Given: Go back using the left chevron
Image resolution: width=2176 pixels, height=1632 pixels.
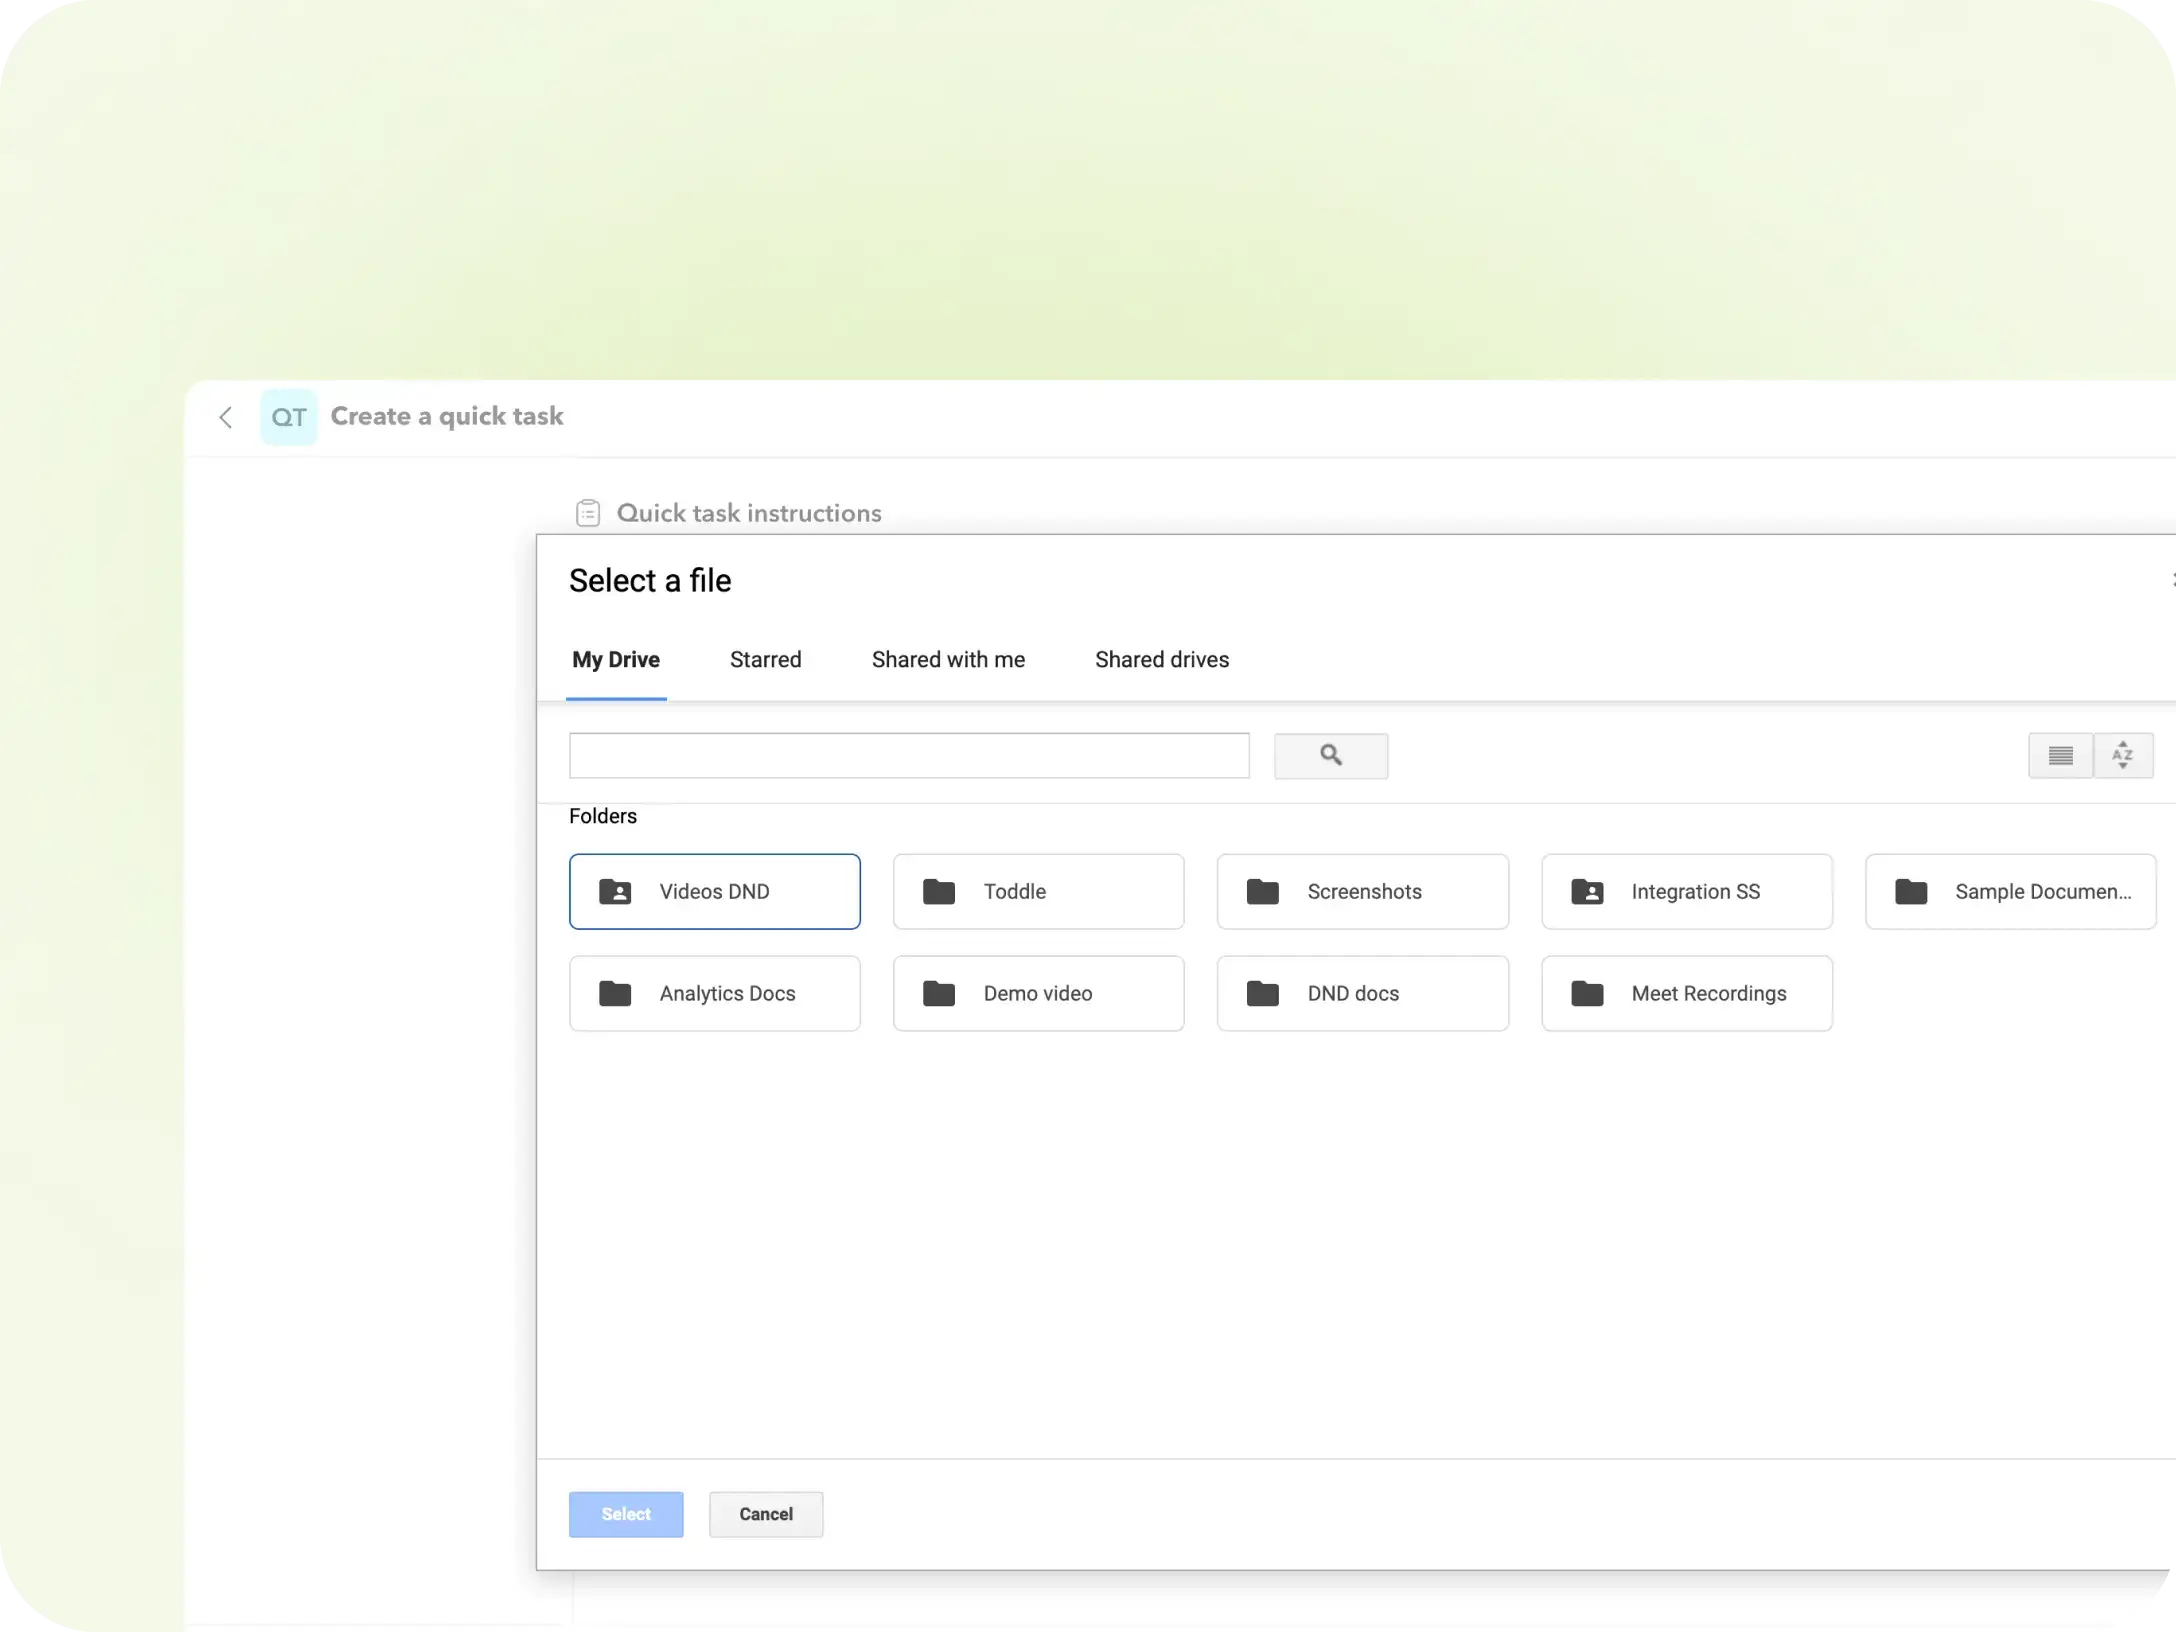Looking at the screenshot, I should tap(226, 417).
